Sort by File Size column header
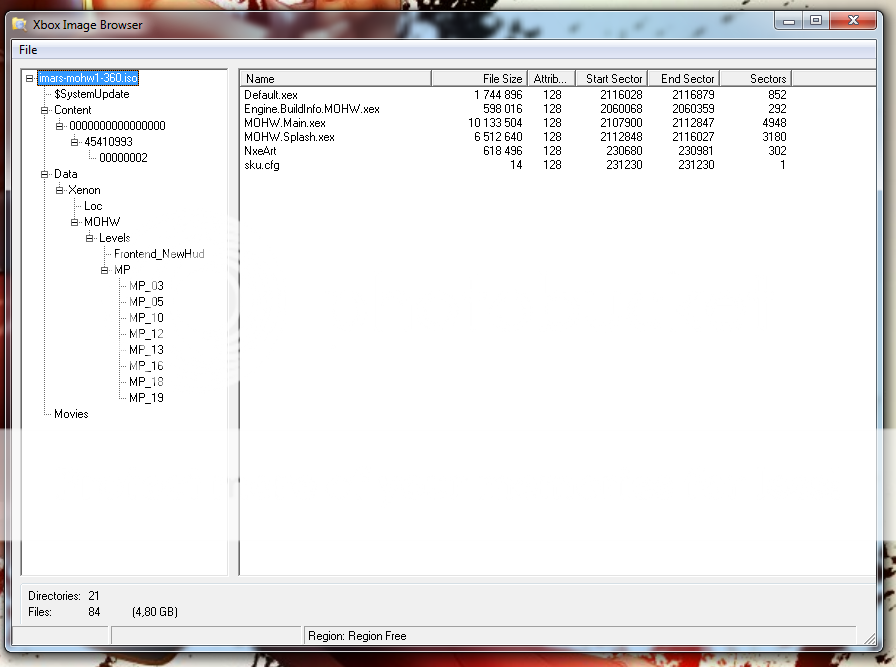This screenshot has height=667, width=896. pyautogui.click(x=480, y=78)
